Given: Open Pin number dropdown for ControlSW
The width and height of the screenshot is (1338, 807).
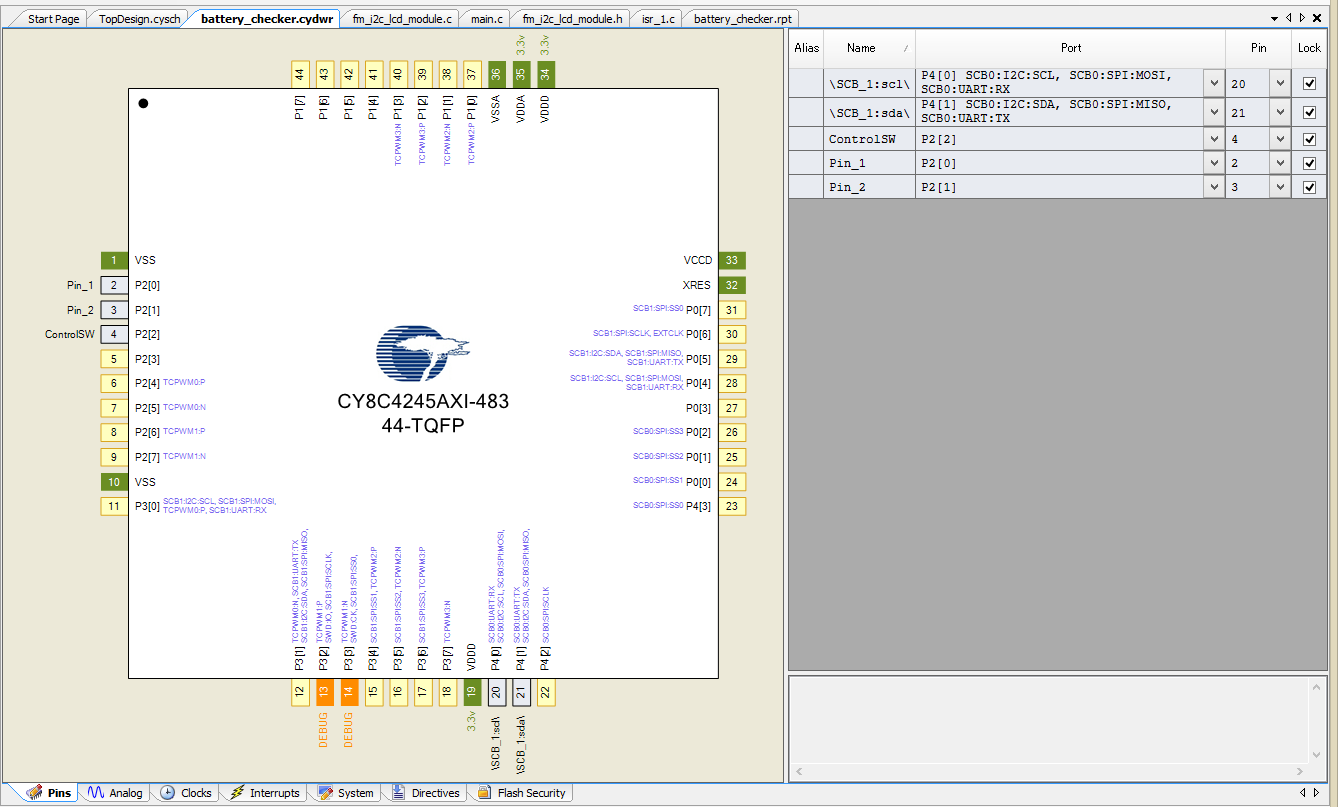Looking at the screenshot, I should click(1280, 139).
